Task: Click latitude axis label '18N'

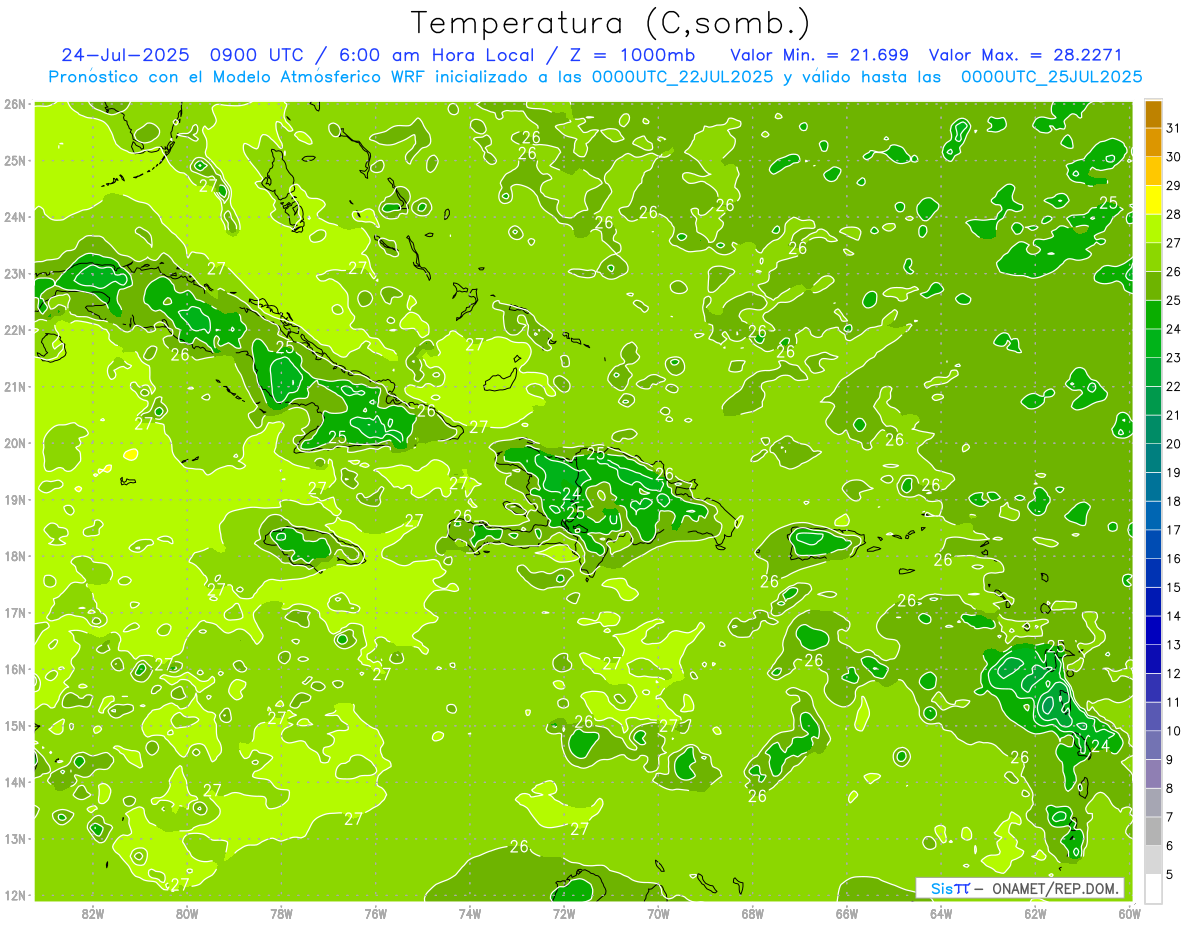Action: [15, 556]
